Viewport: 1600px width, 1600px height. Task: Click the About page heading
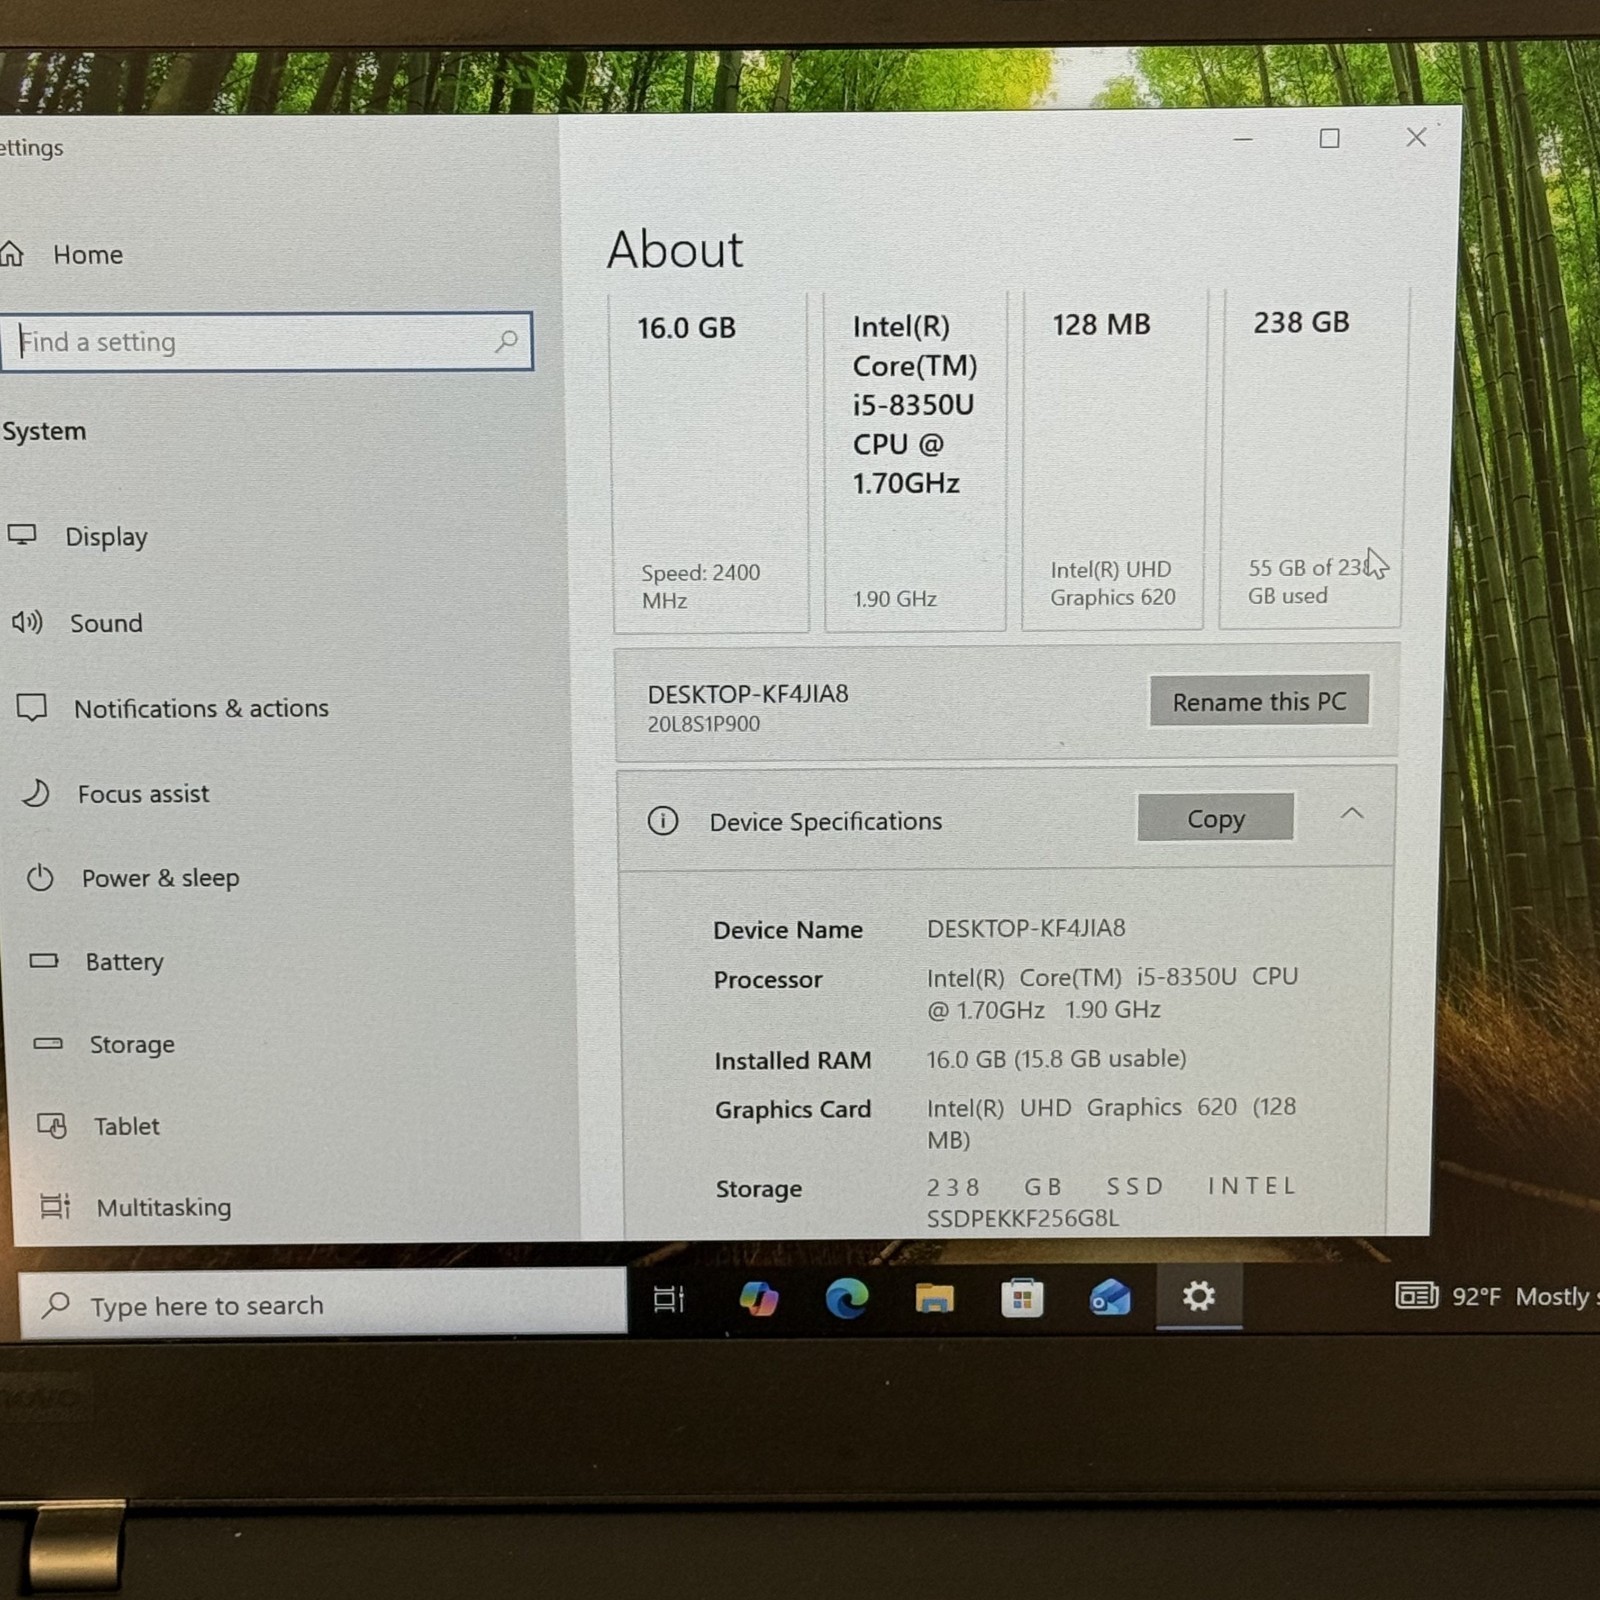[675, 249]
